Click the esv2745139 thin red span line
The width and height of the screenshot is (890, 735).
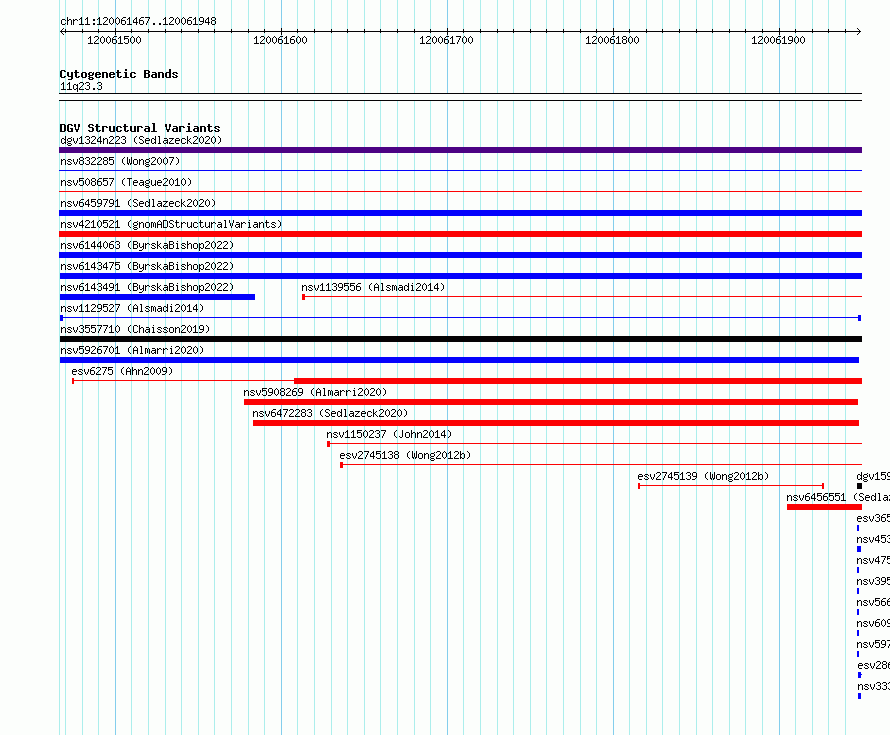(731, 486)
